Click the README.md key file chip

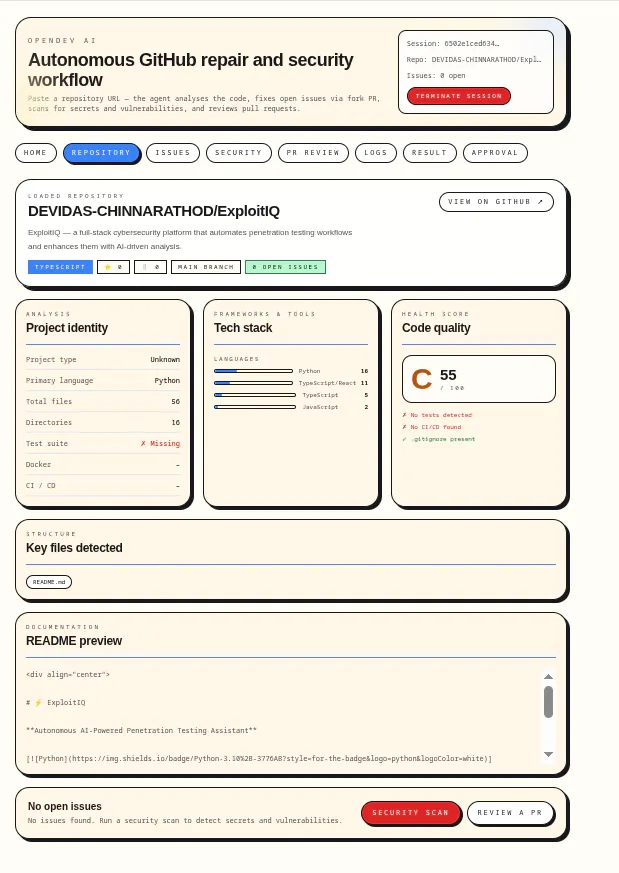tap(49, 582)
